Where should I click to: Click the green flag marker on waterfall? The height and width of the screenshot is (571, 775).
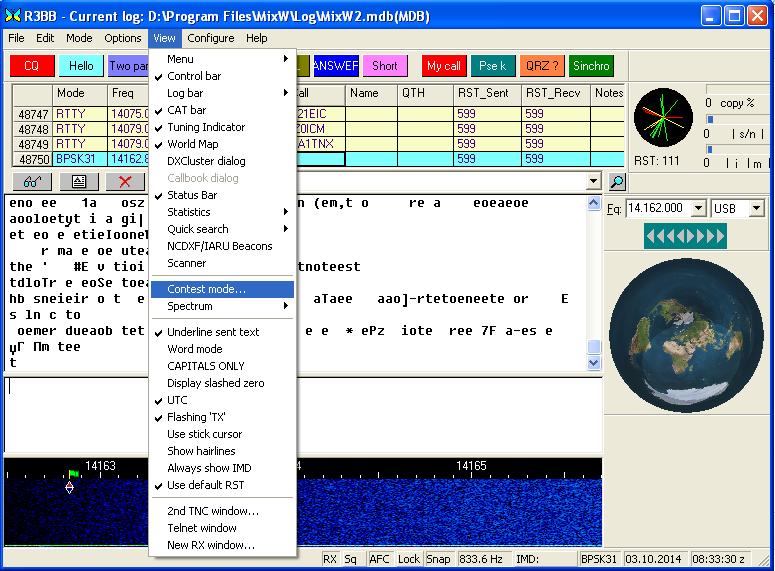(72, 473)
